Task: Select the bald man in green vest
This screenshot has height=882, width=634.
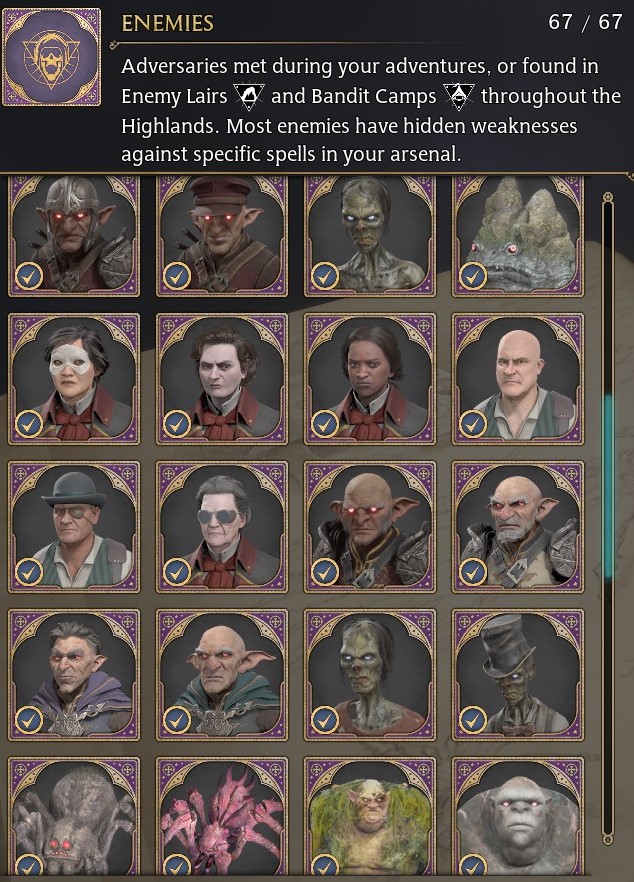Action: click(518, 379)
